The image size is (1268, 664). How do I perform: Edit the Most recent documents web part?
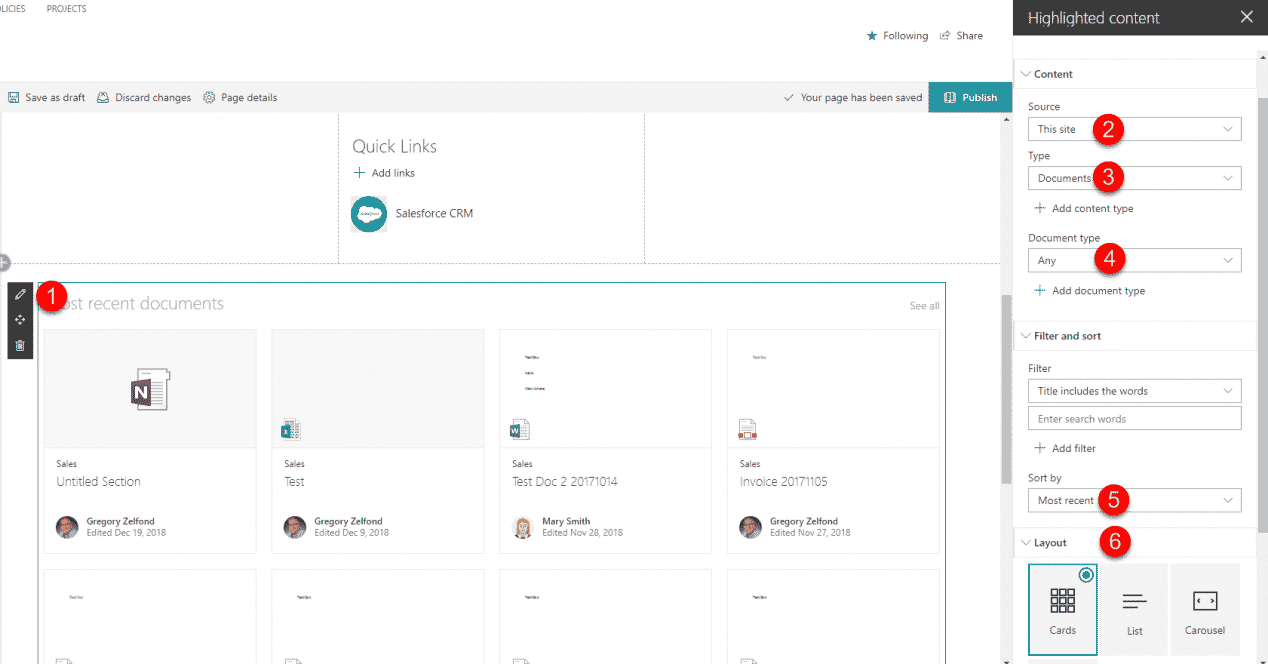tap(19, 293)
